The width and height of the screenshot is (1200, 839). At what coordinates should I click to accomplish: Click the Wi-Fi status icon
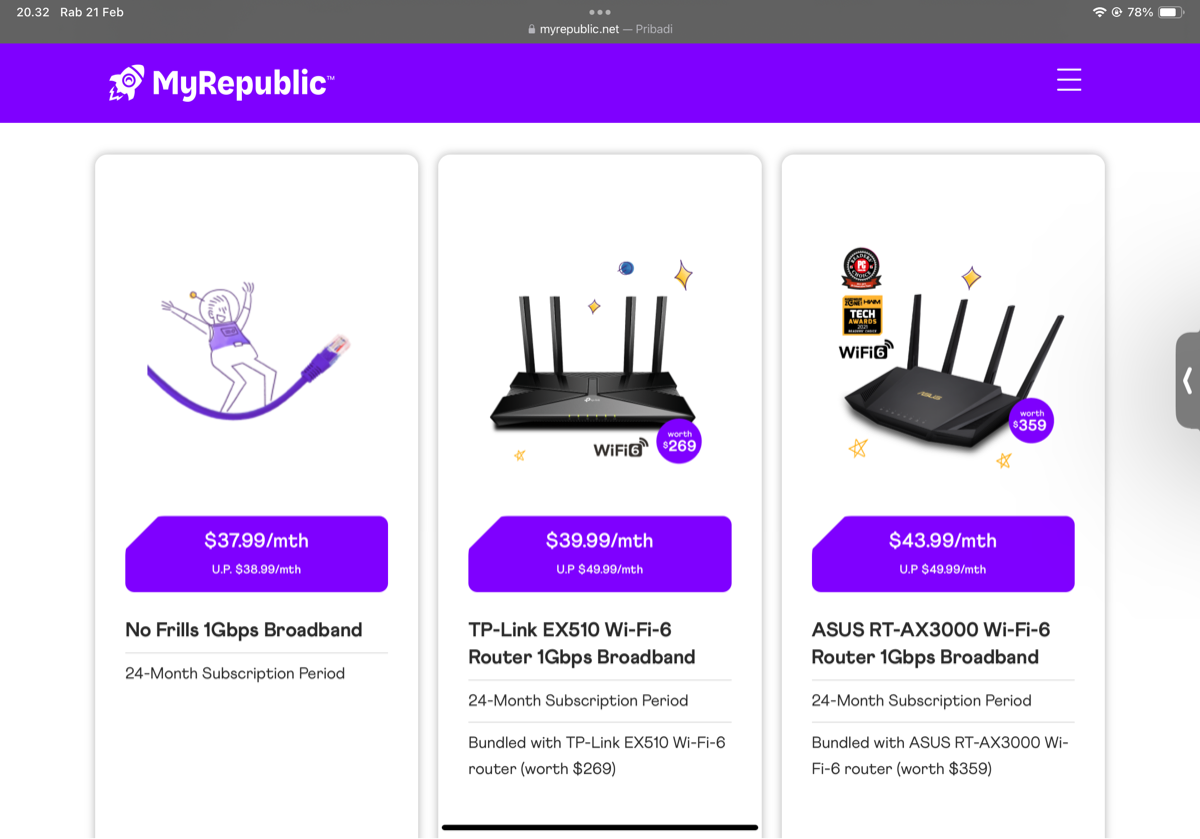click(x=1100, y=12)
